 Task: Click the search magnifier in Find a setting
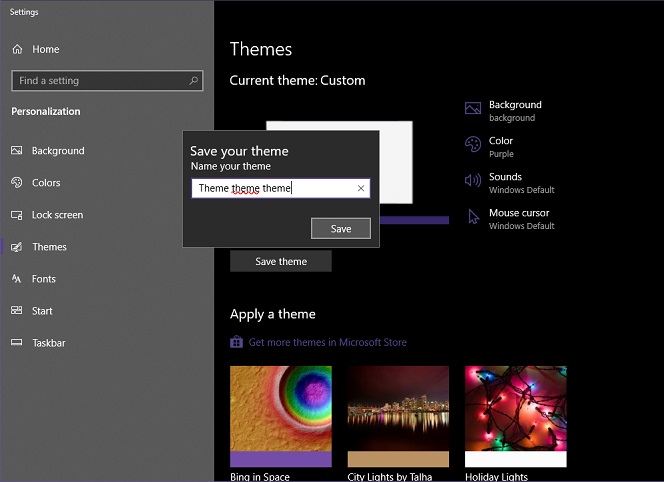[194, 80]
